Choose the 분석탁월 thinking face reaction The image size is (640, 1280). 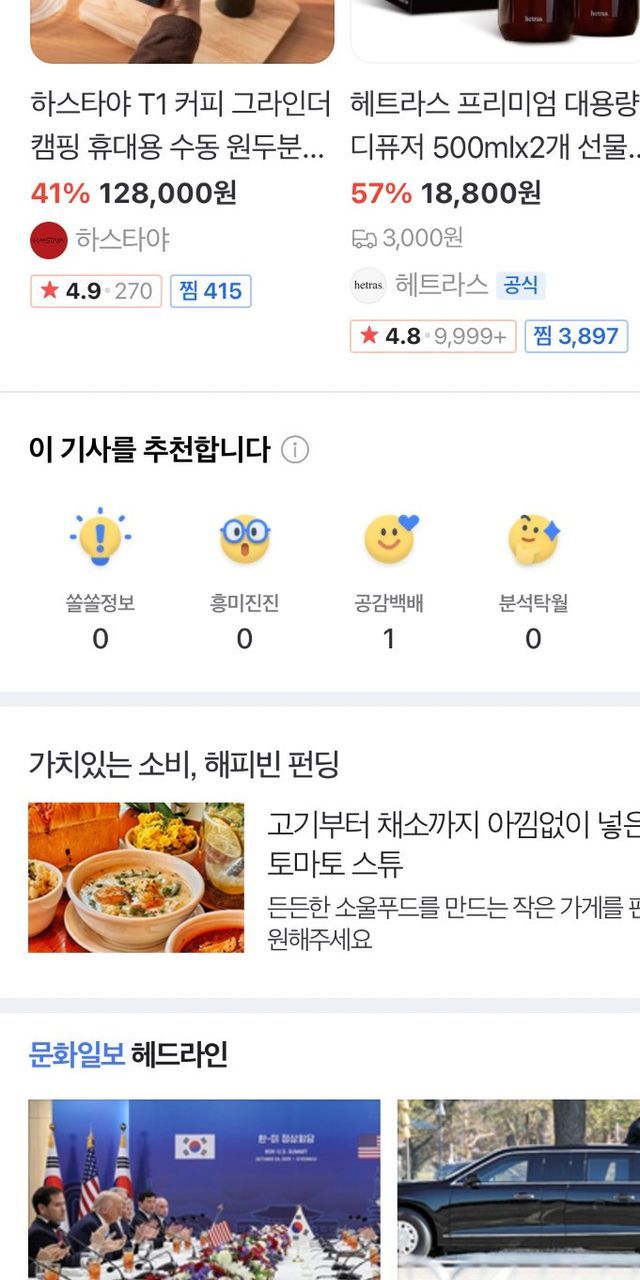[x=534, y=540]
